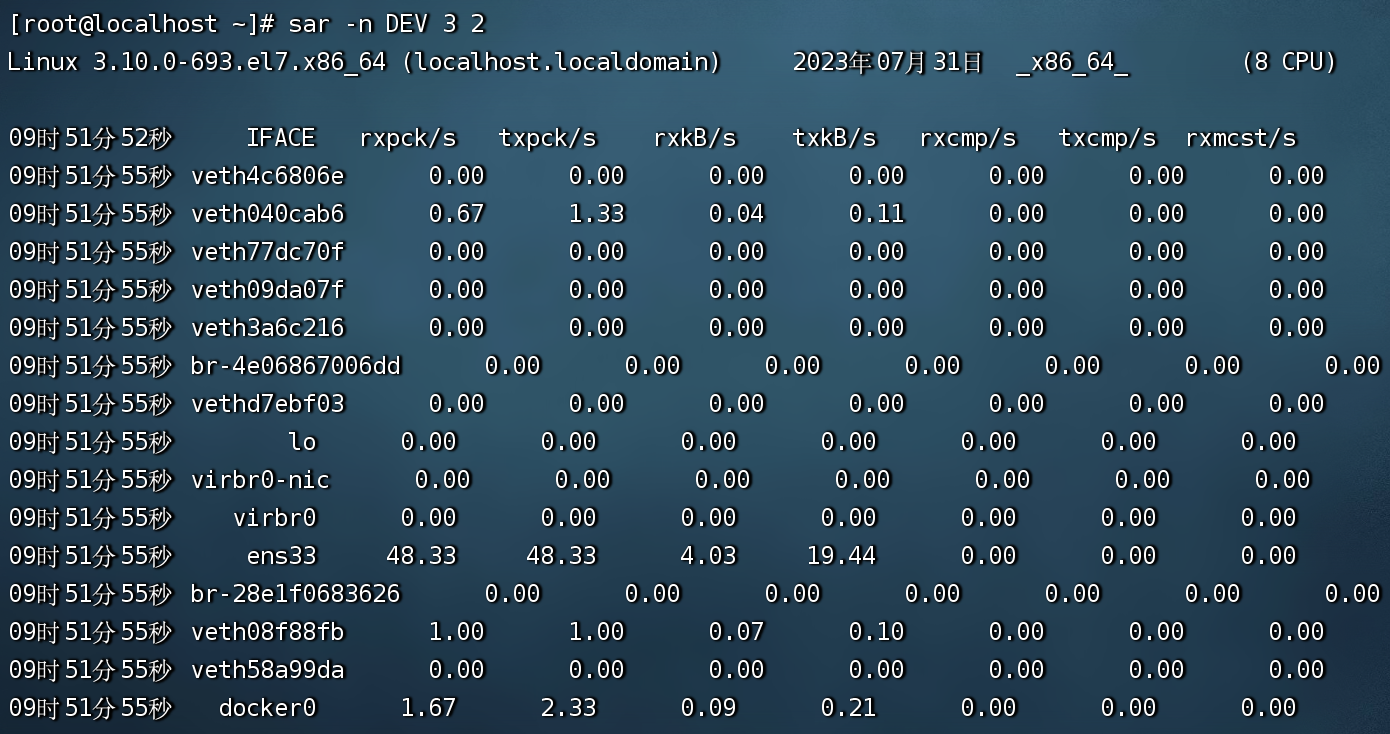Select the architecture label _x86_64_
This screenshot has height=734, width=1390.
1072,62
